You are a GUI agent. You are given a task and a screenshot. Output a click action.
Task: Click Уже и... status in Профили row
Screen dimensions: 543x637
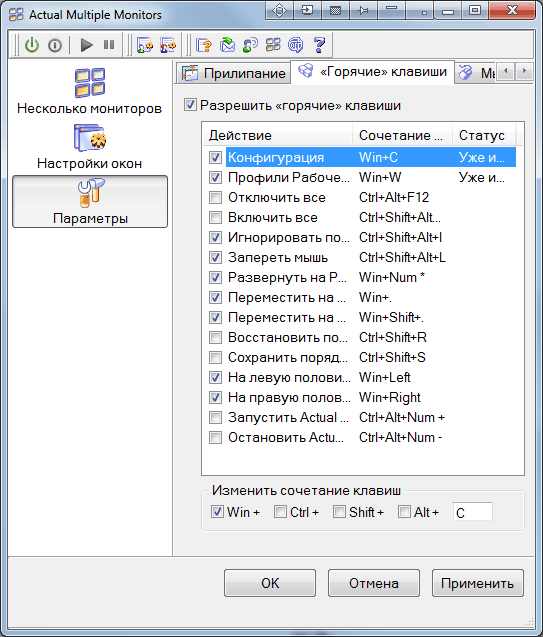coord(482,177)
